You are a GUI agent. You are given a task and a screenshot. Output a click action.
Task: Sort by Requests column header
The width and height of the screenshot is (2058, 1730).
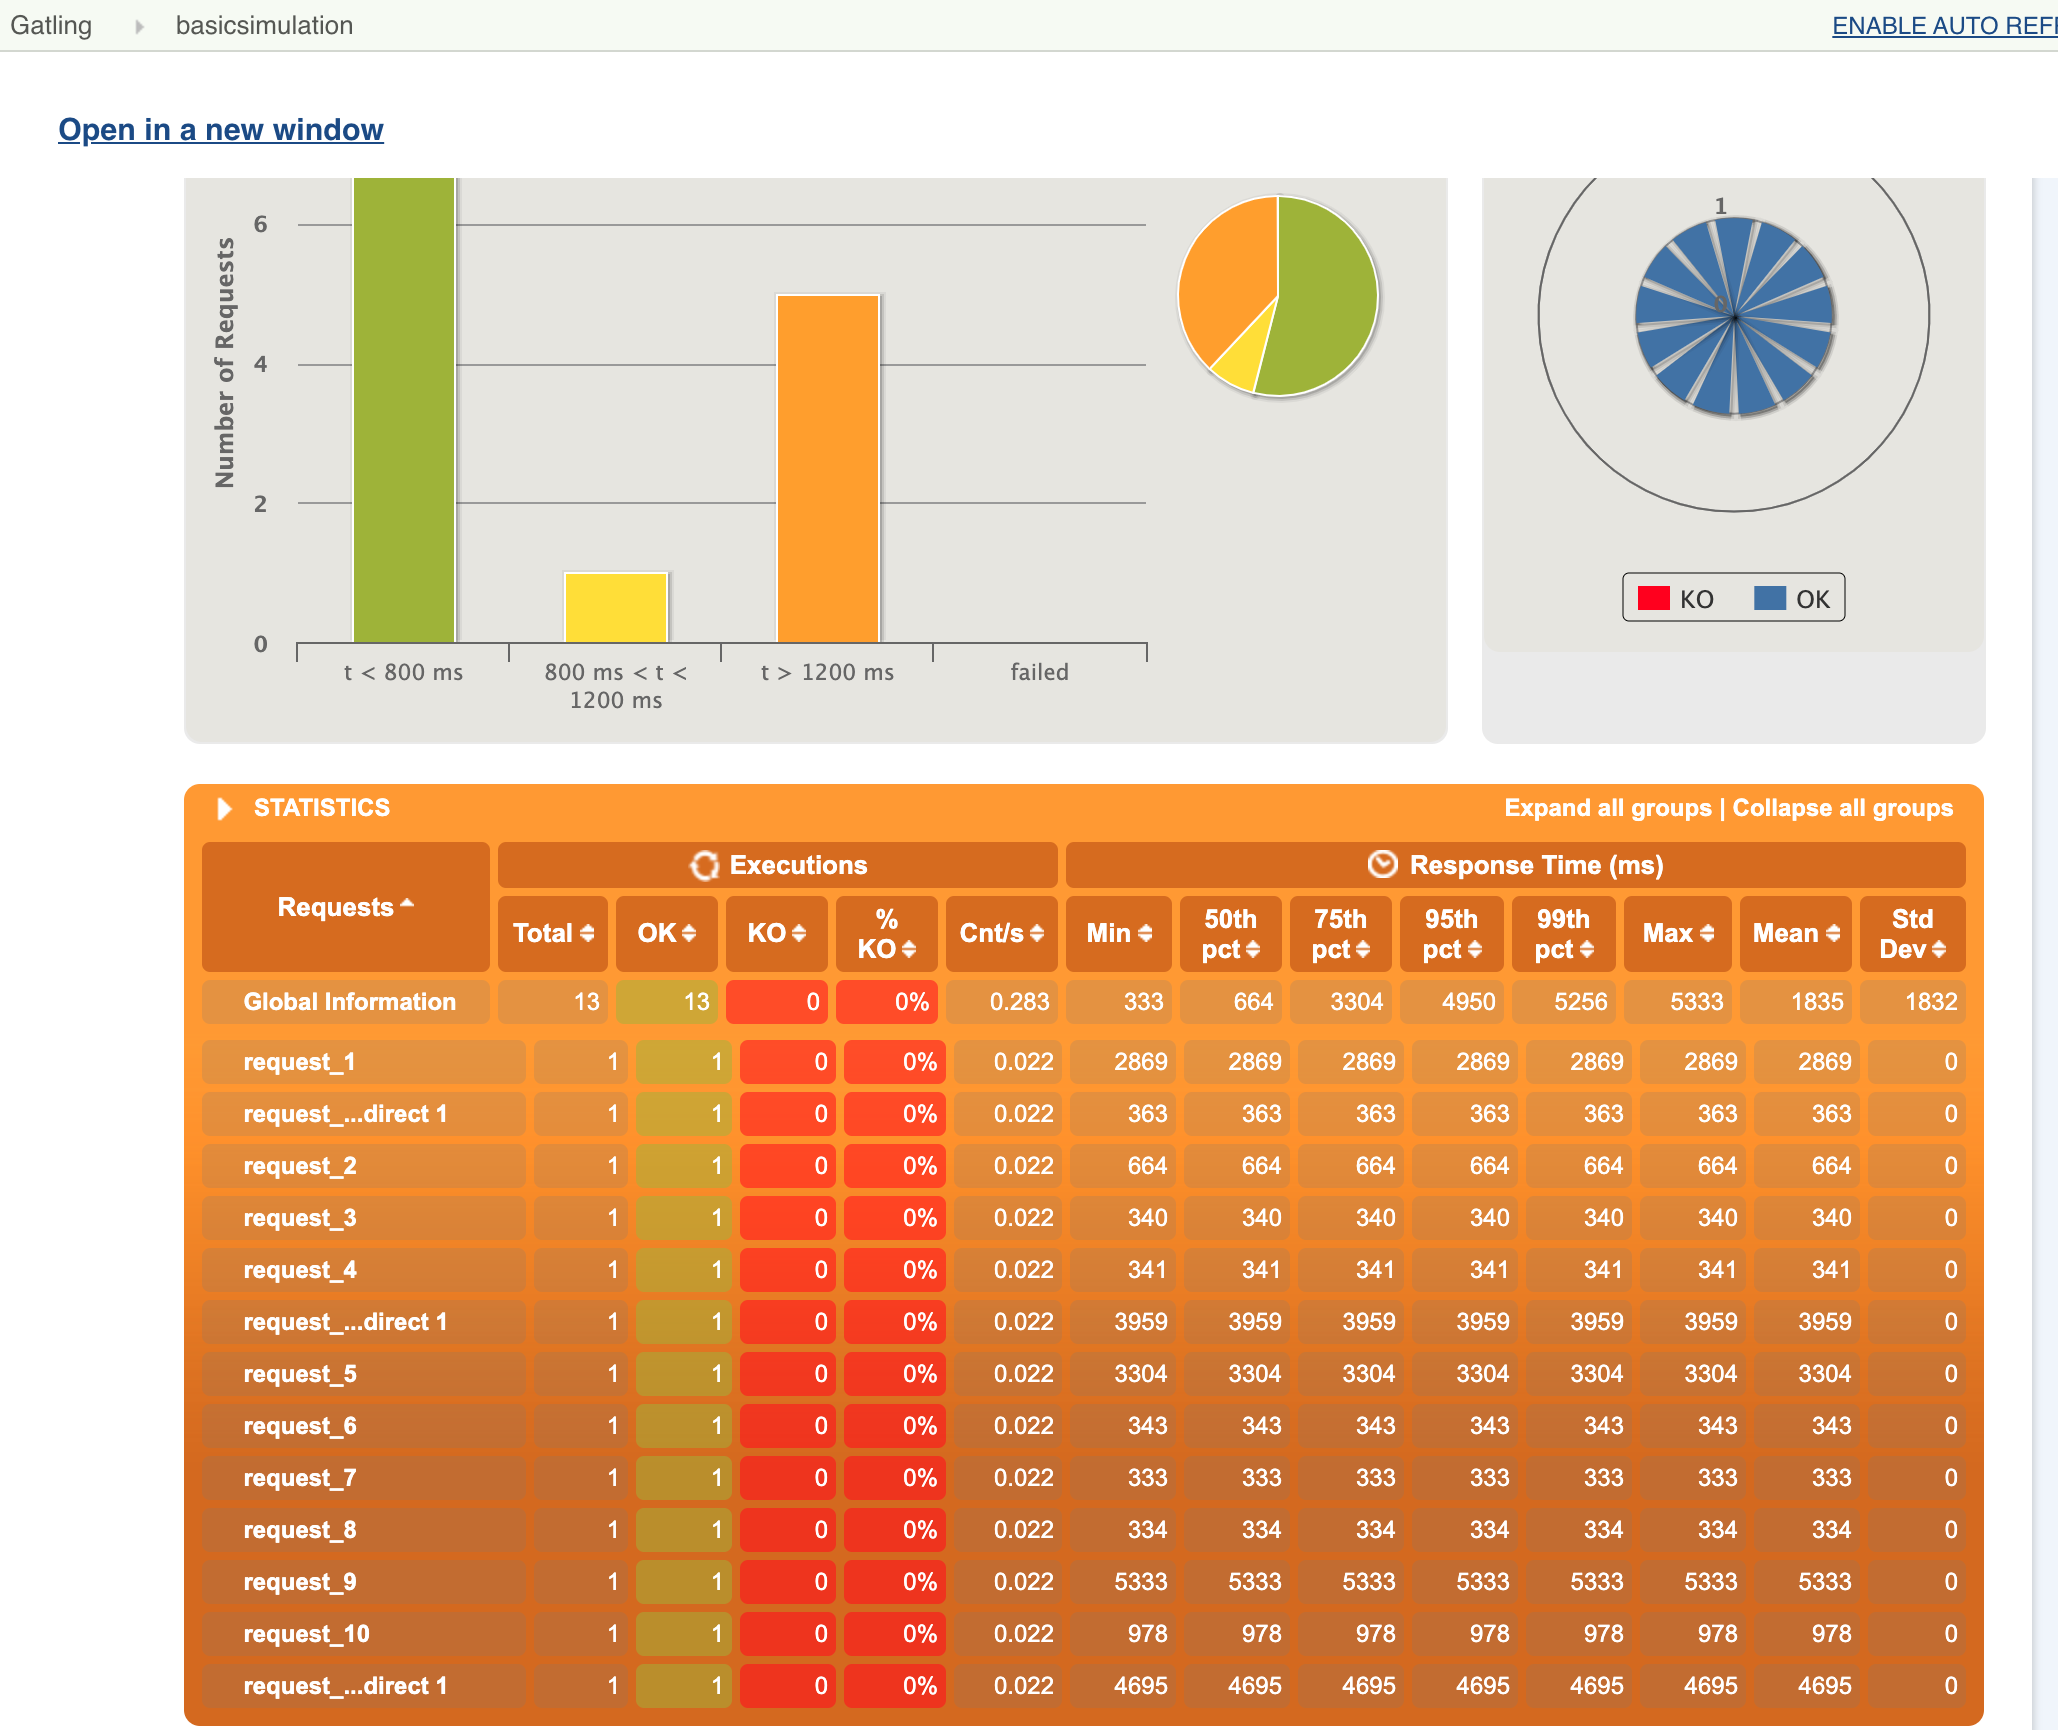coord(346,907)
